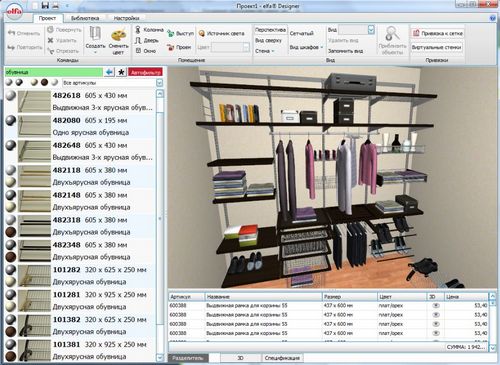This screenshot has height=365, width=500.
Task: Select article 101282 Двухярусная обувница
Action: [80, 276]
